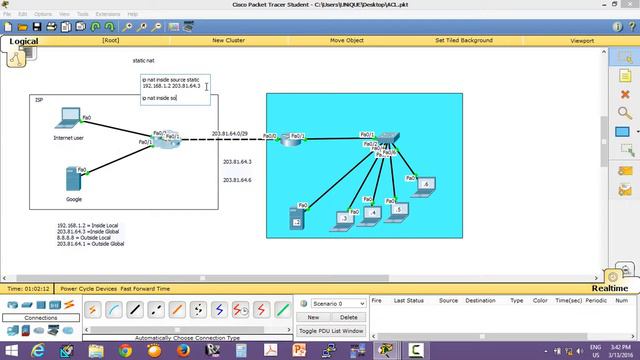Choose the Add Simple PDU envelope
Image resolution: width=640 pixels, height=360 pixels.
[624, 171]
